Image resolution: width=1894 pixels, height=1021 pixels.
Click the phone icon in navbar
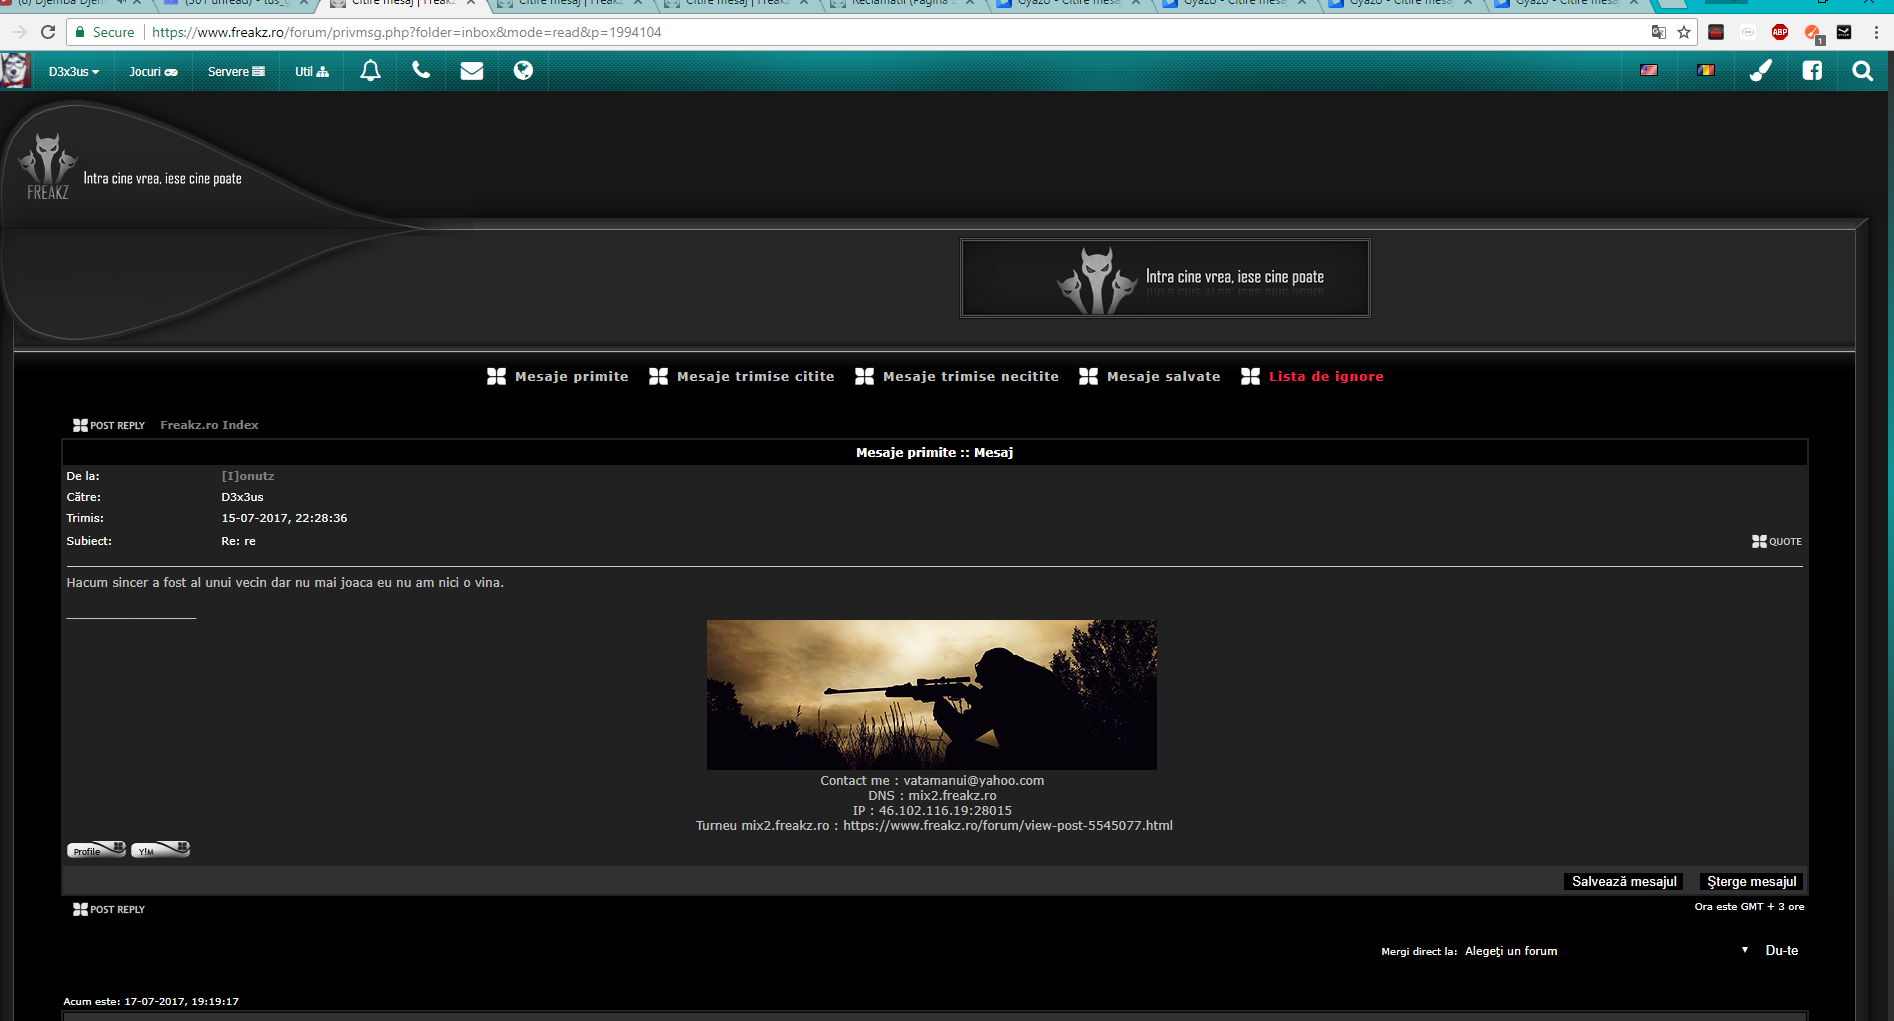421,71
